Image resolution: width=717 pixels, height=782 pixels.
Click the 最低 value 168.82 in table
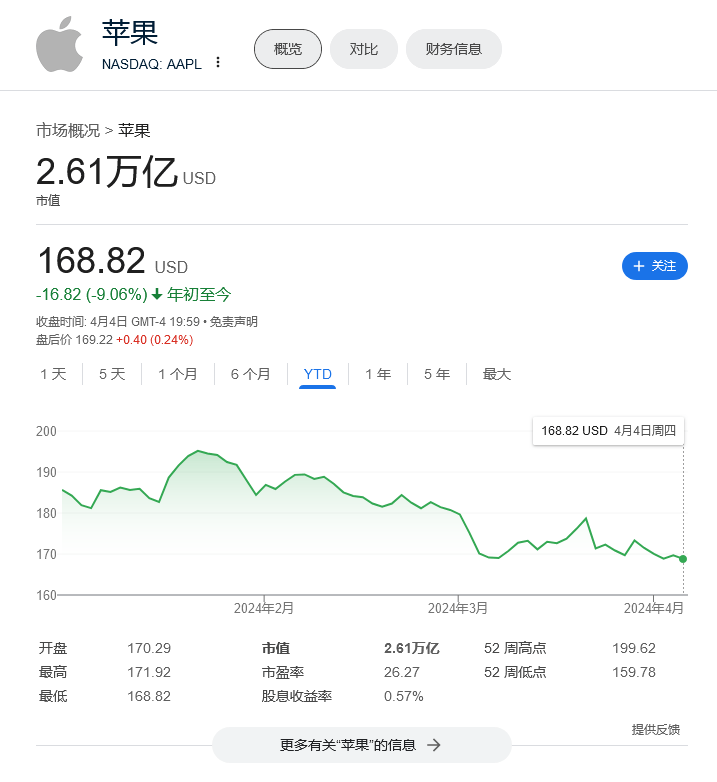(149, 696)
